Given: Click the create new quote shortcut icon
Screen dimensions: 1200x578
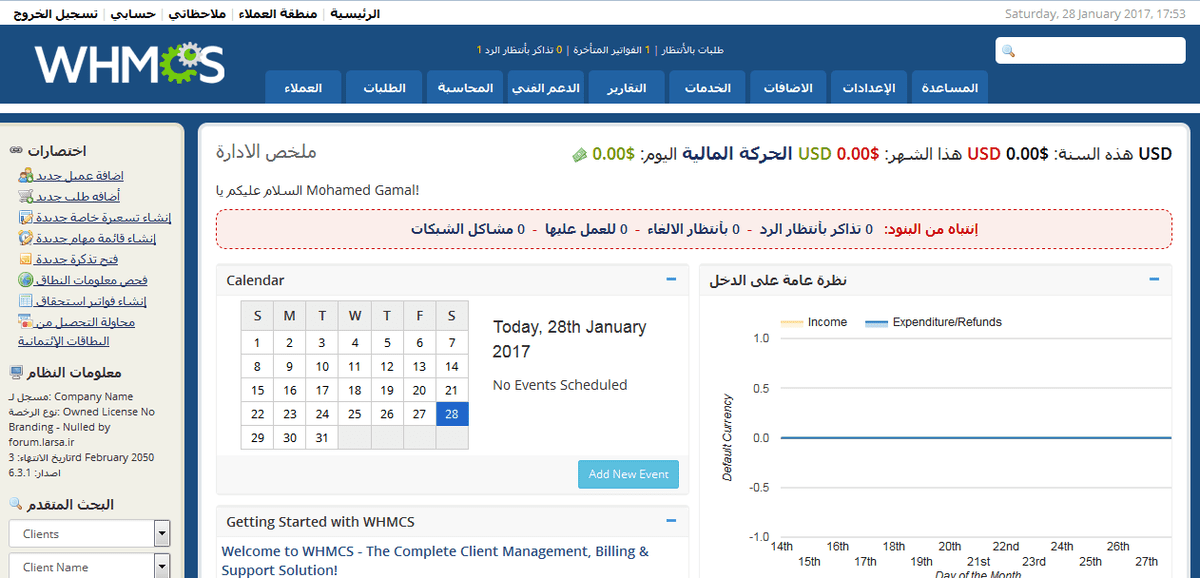Looking at the screenshot, I should [x=26, y=218].
